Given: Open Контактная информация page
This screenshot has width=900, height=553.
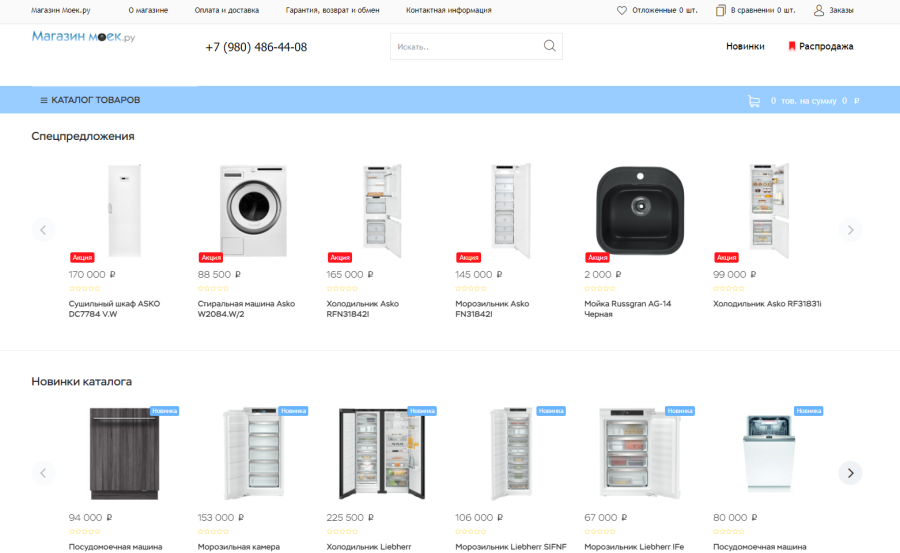Looking at the screenshot, I should (x=449, y=10).
